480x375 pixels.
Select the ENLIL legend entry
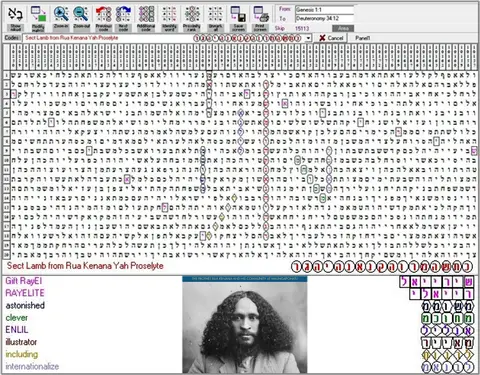(x=17, y=330)
